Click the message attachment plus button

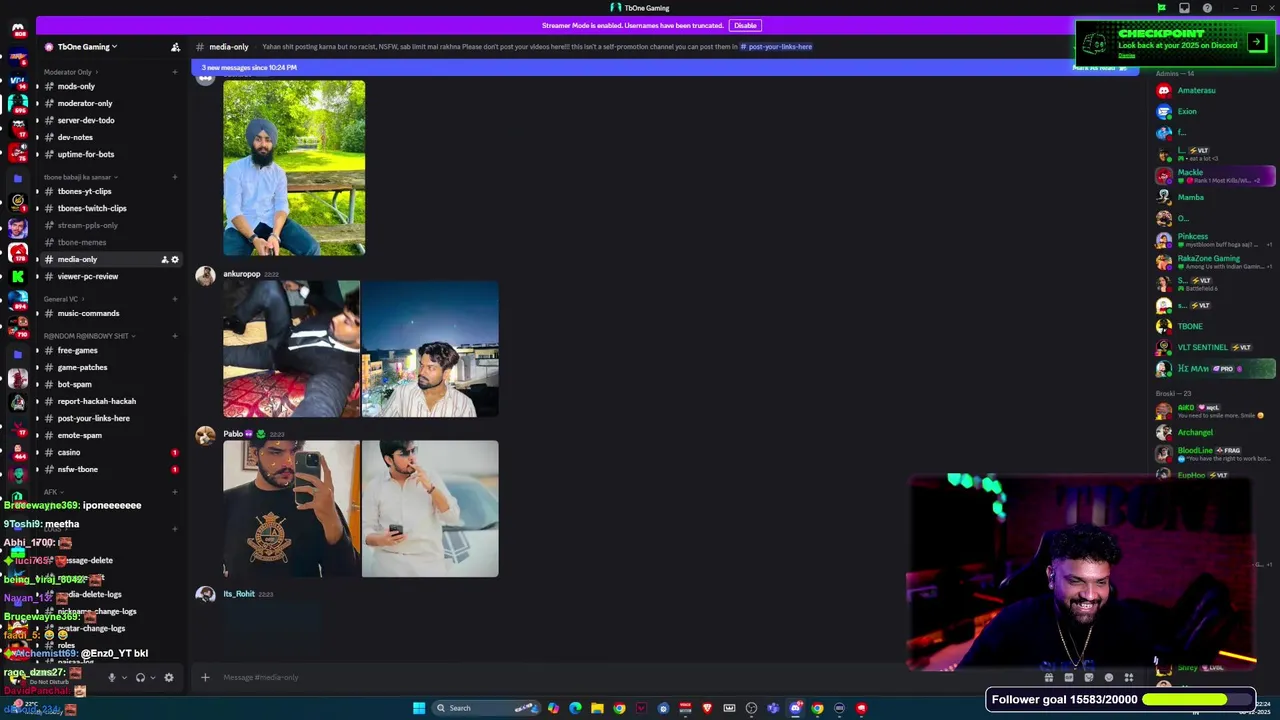(205, 677)
